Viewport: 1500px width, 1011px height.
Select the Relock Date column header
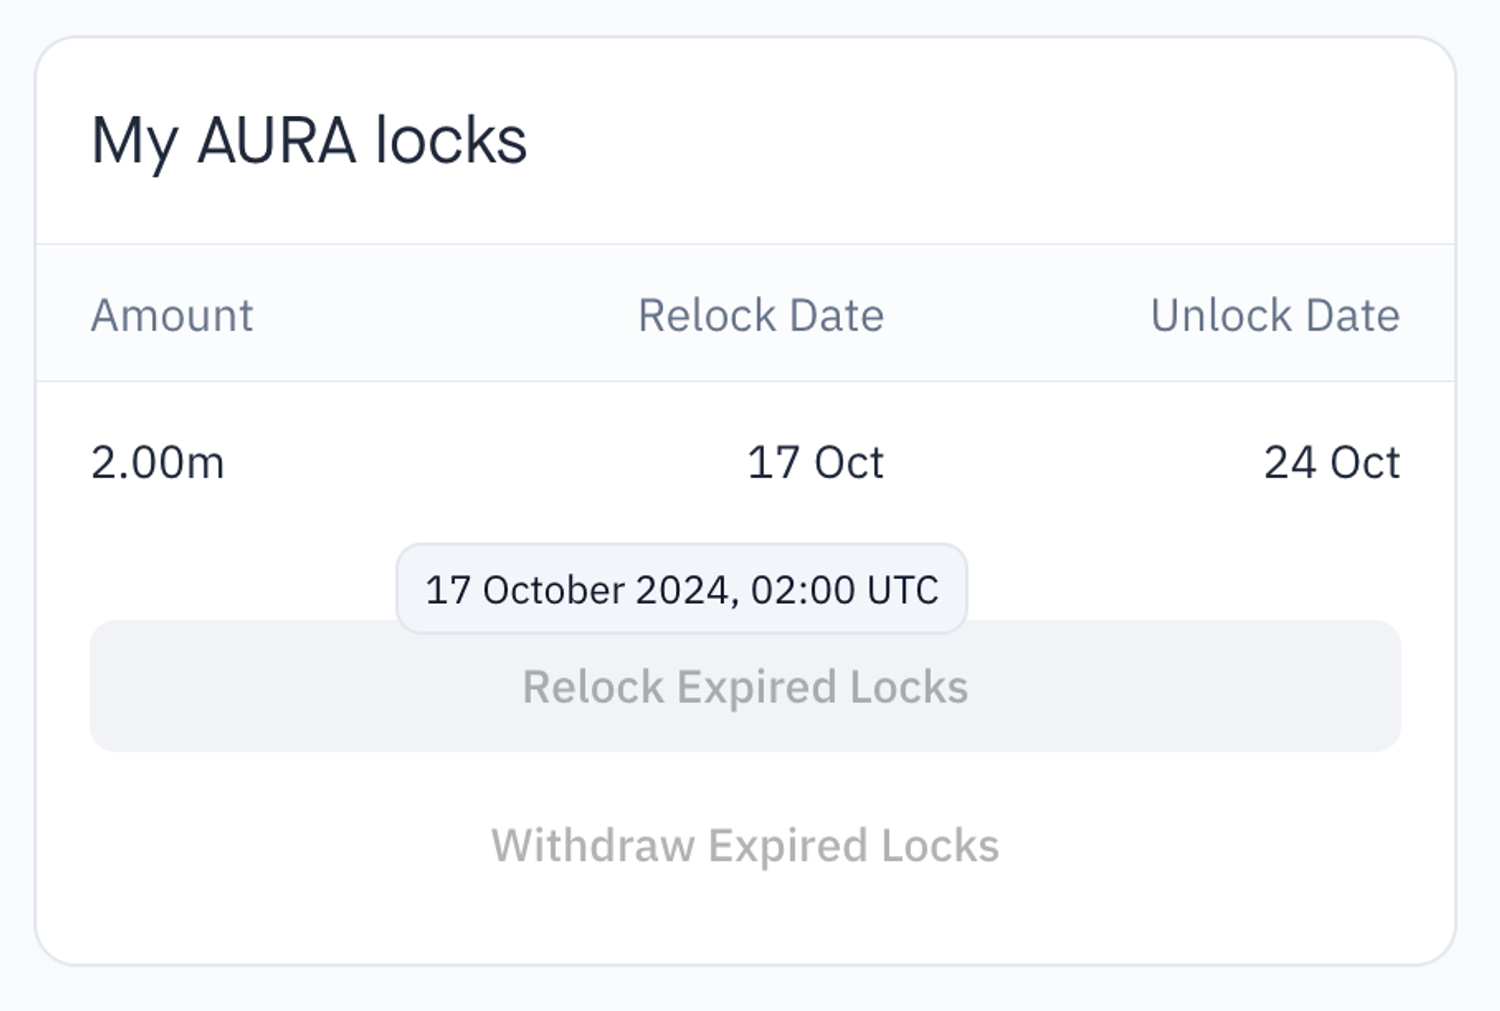[761, 316]
